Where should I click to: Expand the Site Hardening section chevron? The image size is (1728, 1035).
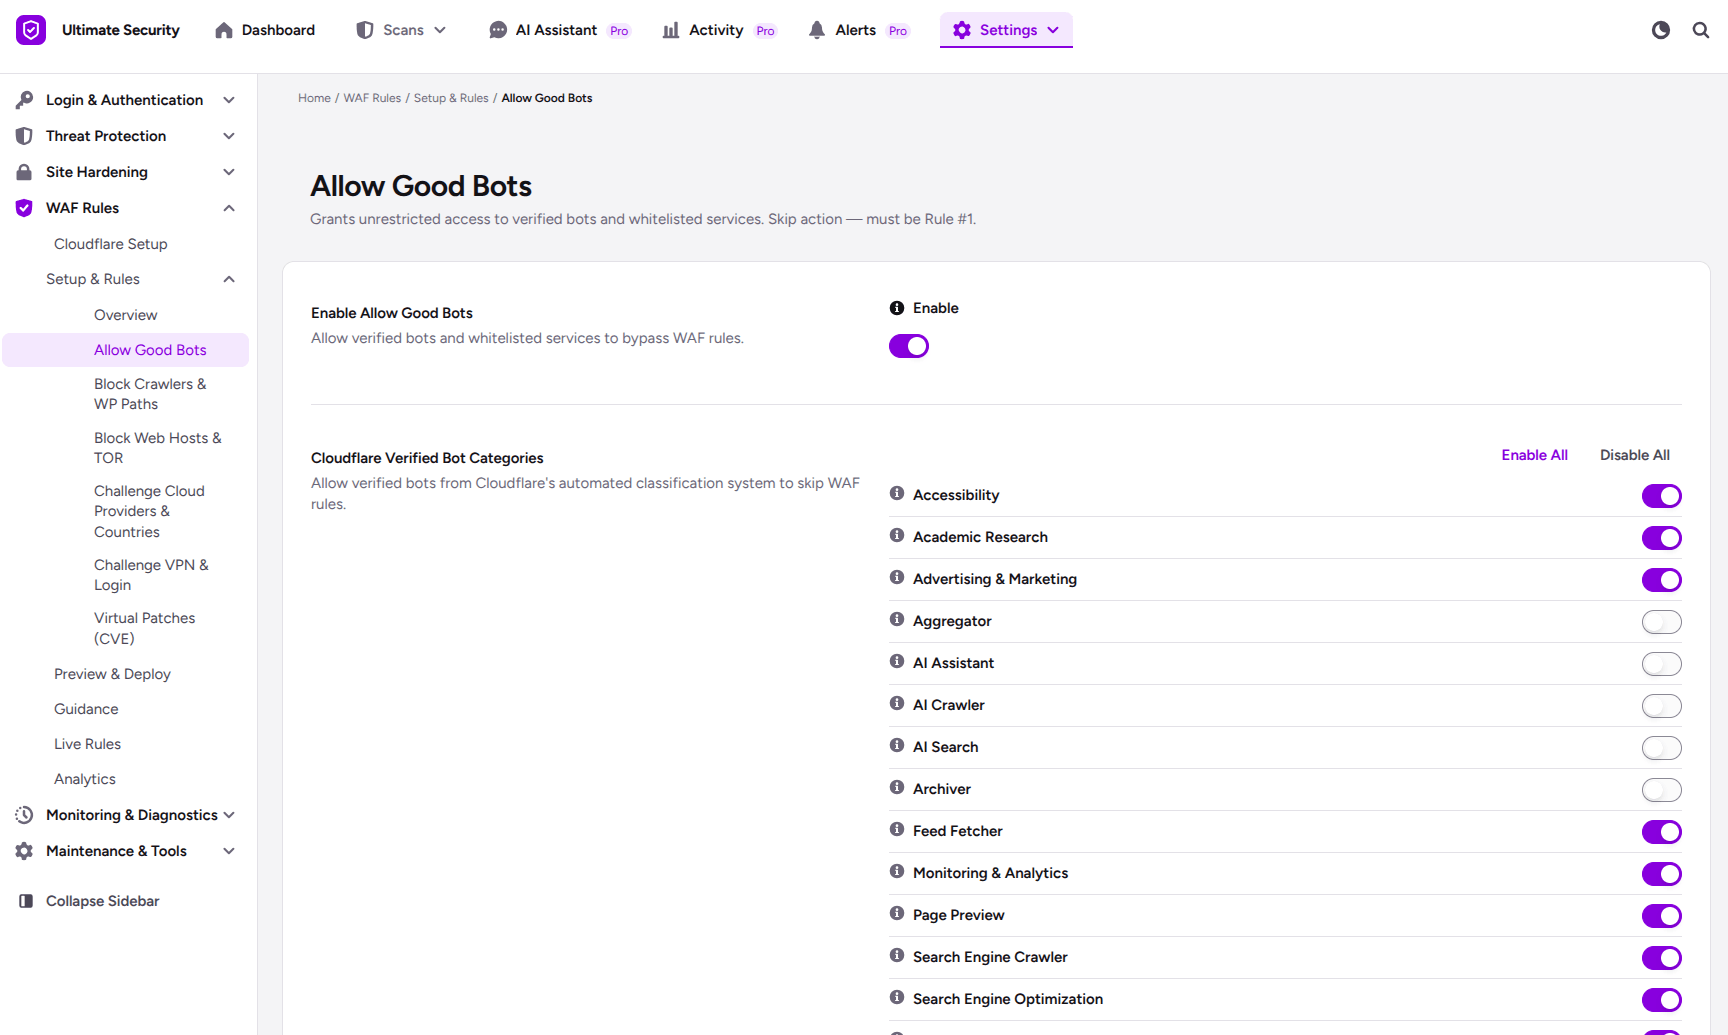(x=229, y=172)
